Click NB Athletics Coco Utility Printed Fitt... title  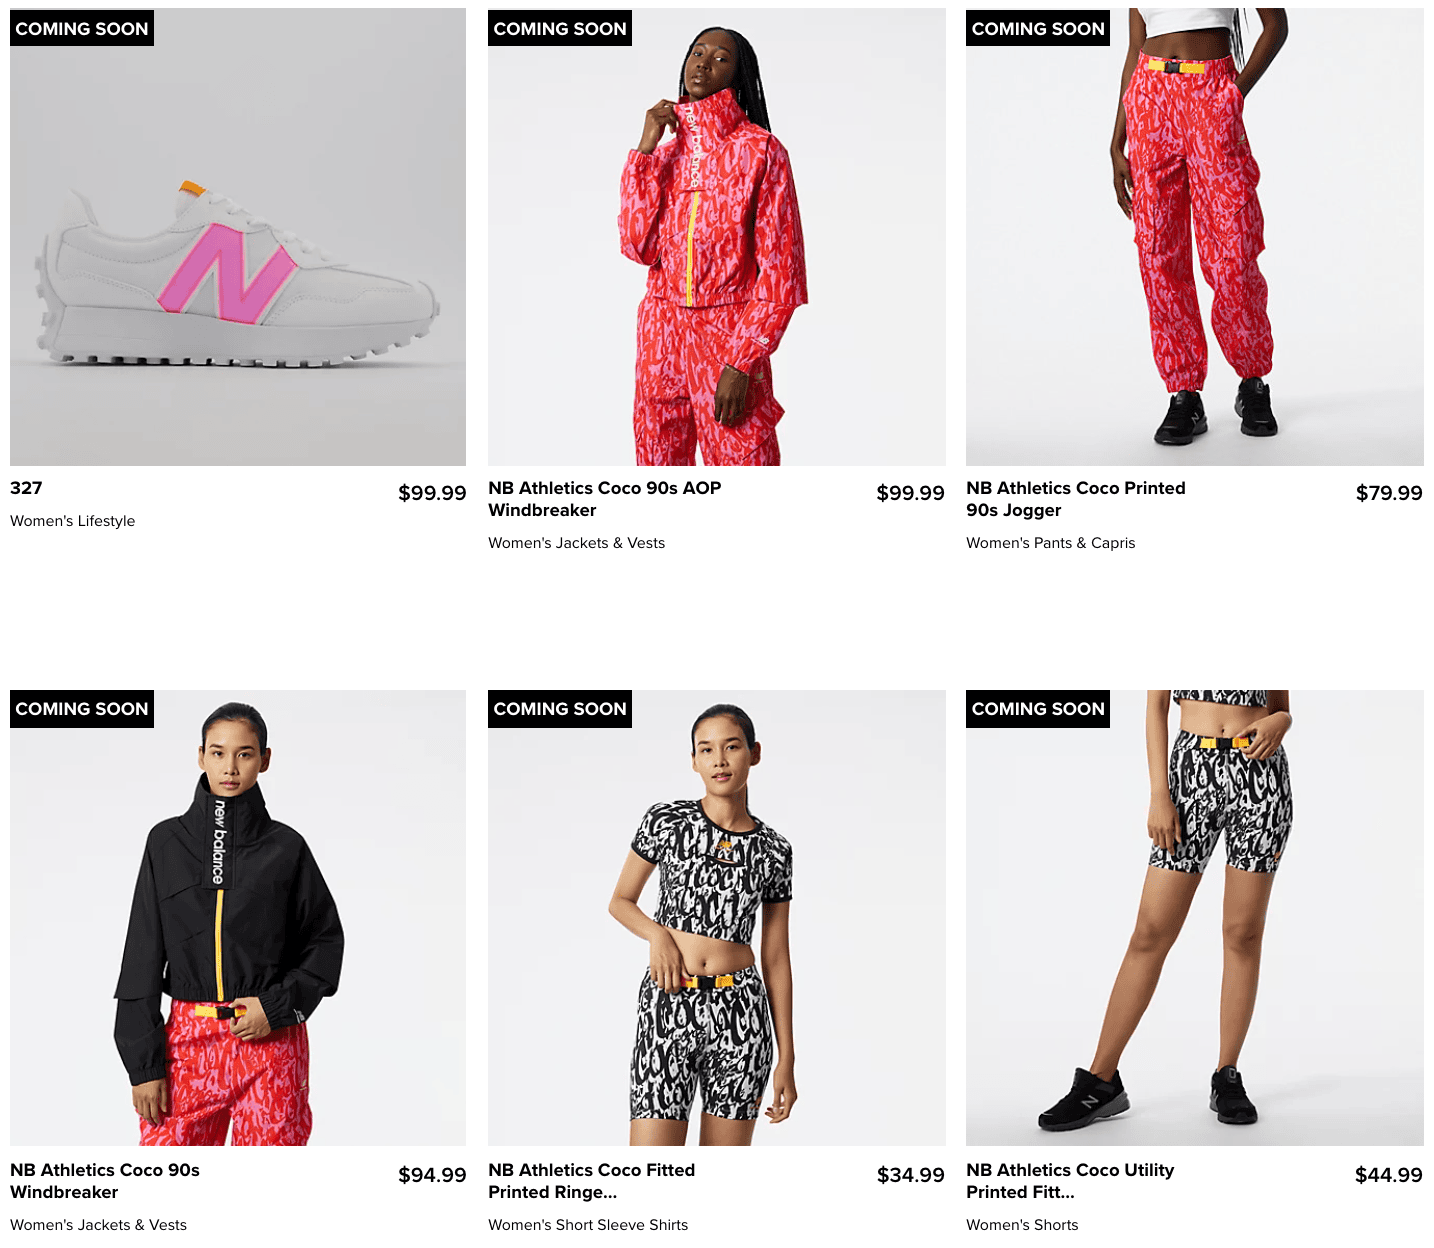click(x=1070, y=1181)
